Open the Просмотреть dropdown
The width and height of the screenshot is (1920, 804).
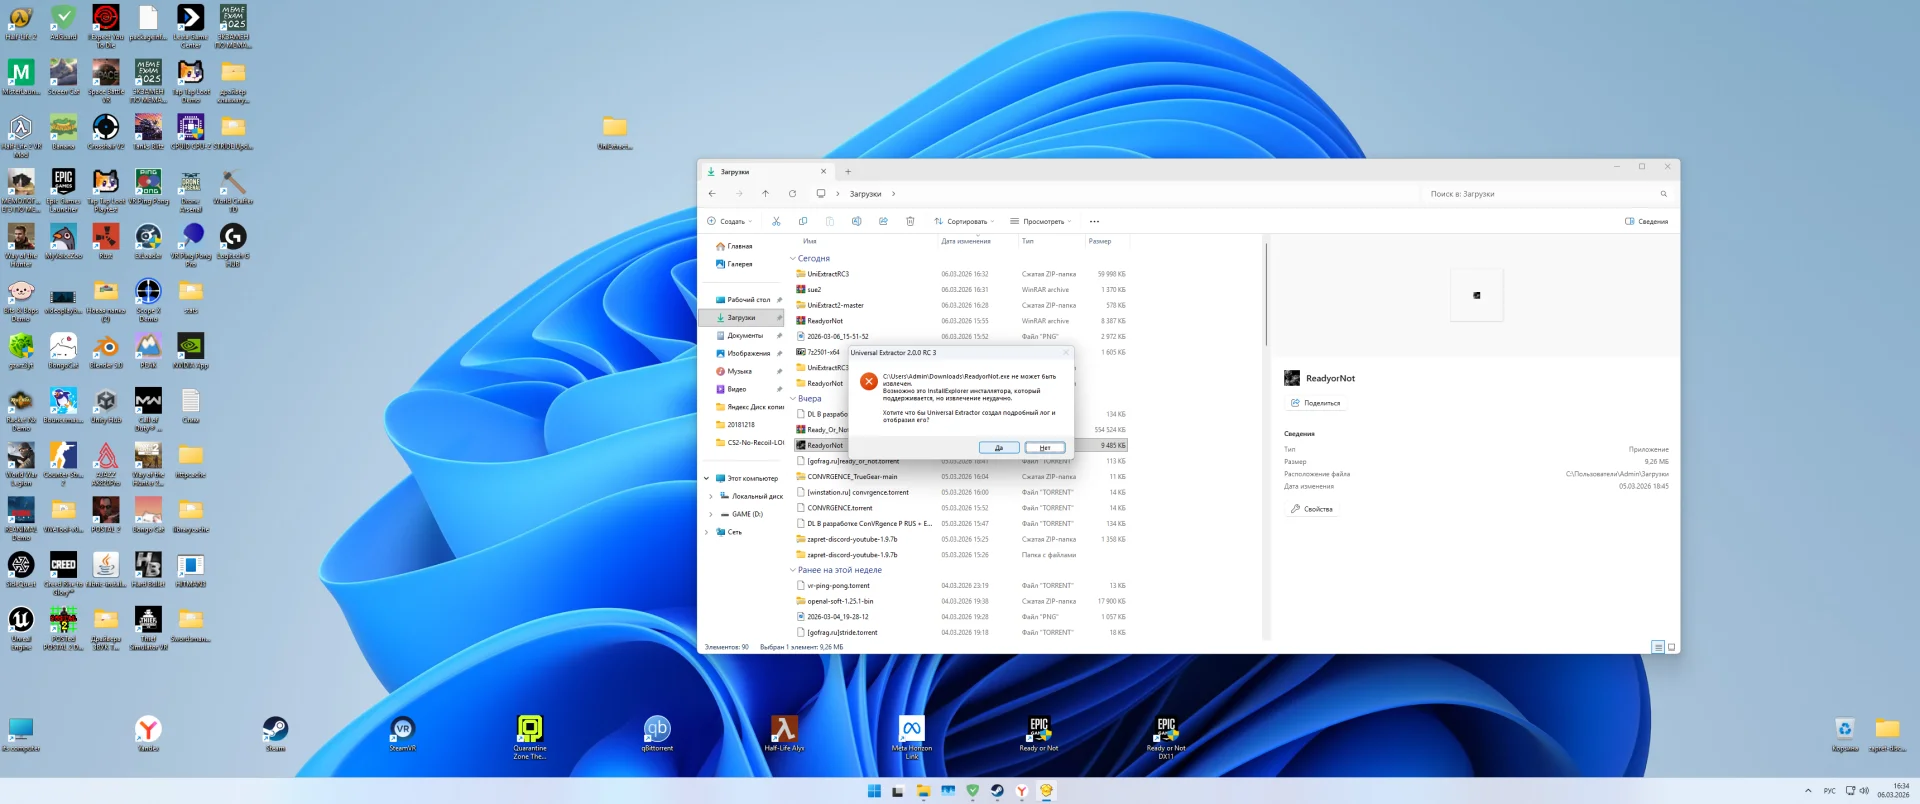click(1041, 221)
